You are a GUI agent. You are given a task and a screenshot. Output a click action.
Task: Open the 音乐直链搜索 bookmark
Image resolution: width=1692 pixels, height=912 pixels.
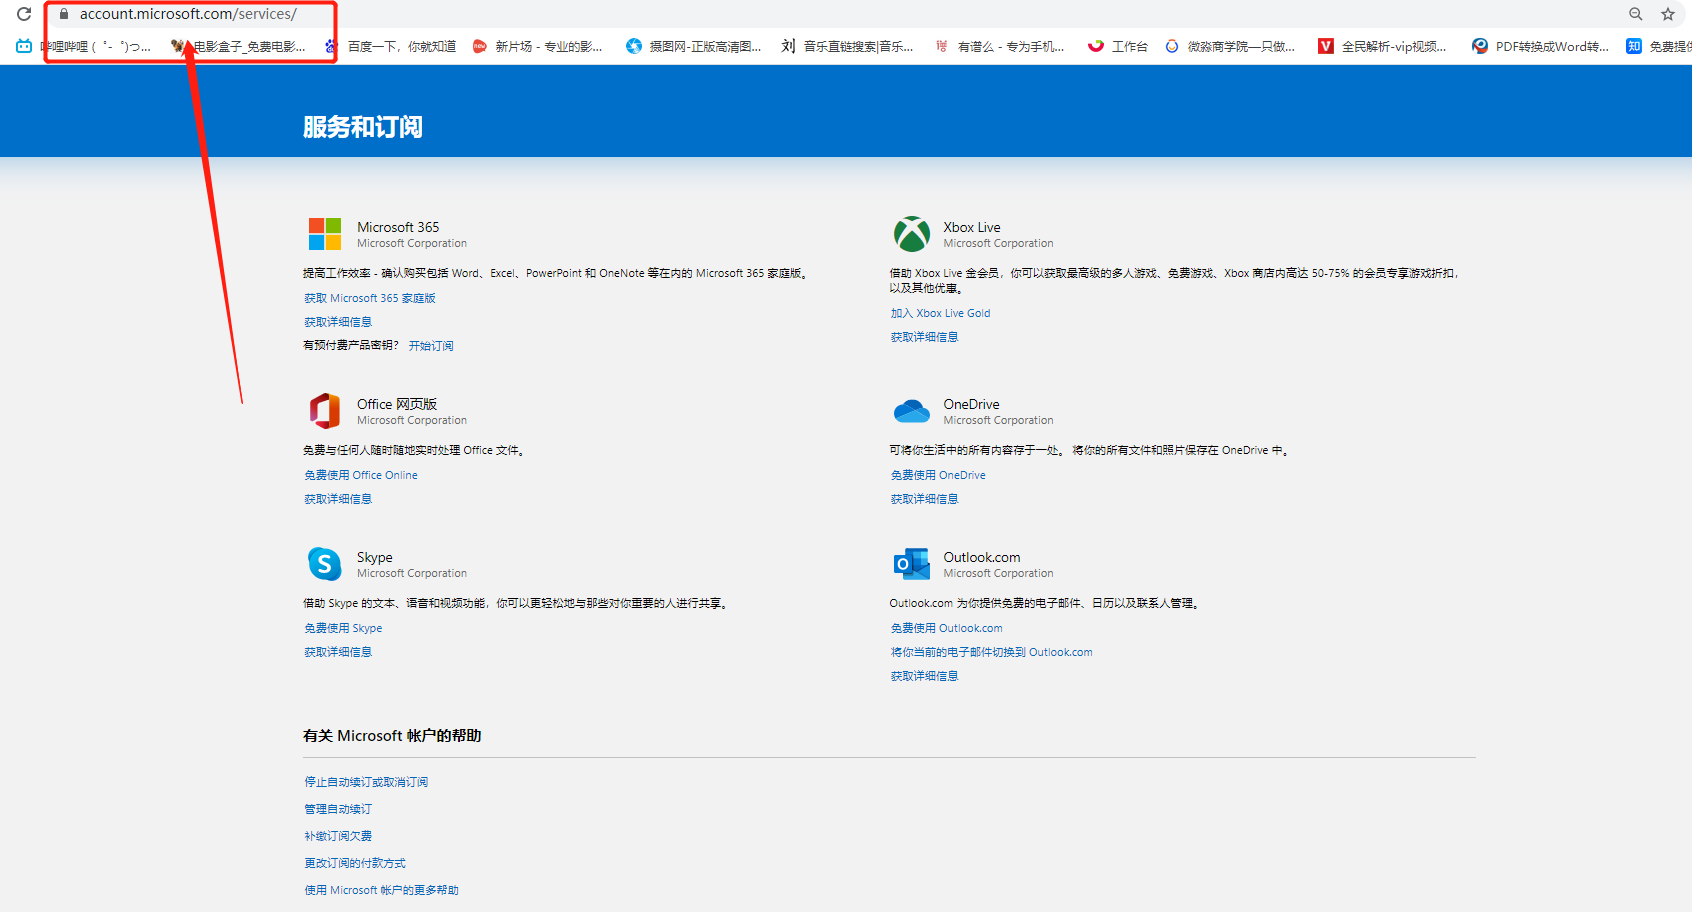point(847,46)
